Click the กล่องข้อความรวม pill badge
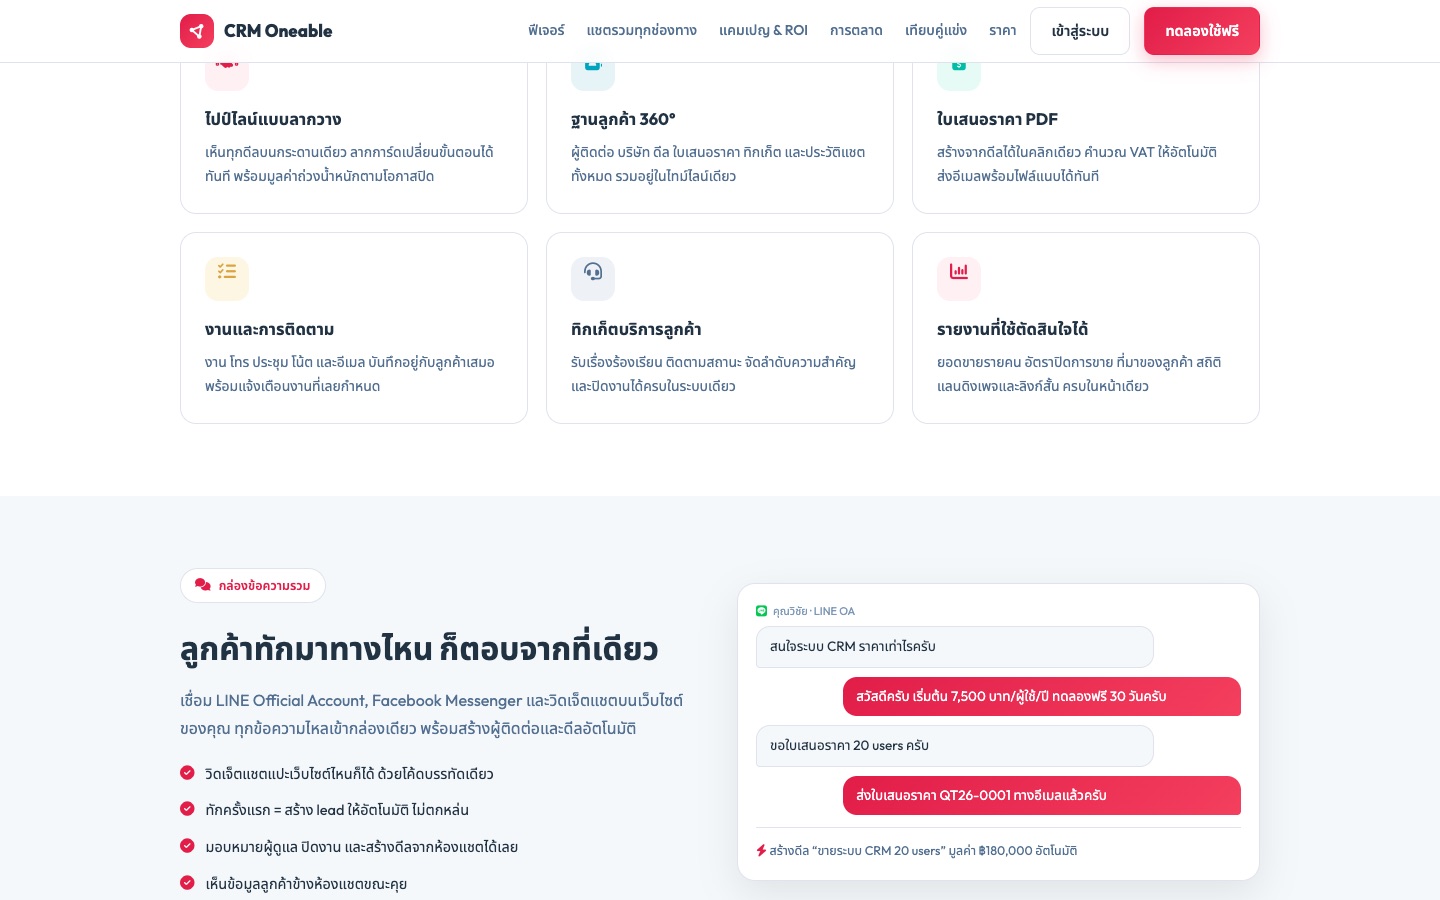Viewport: 1440px width, 900px height. coord(253,585)
